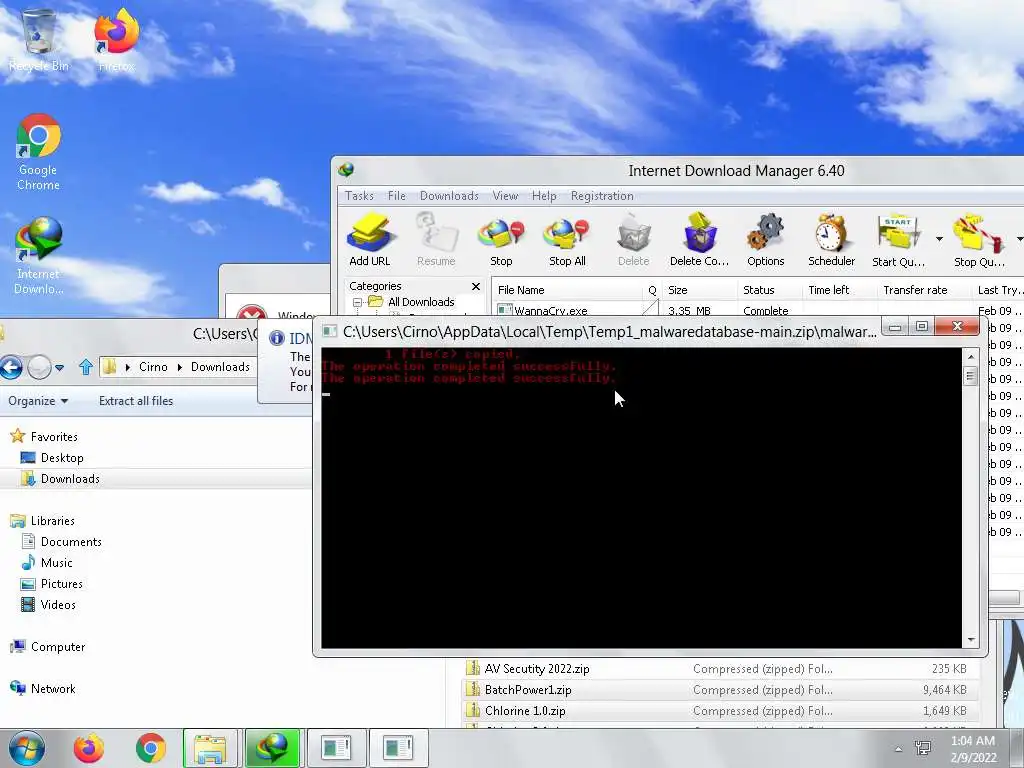The height and width of the screenshot is (768, 1024).
Task: Click the command prompt title bar icon
Action: coord(330,331)
